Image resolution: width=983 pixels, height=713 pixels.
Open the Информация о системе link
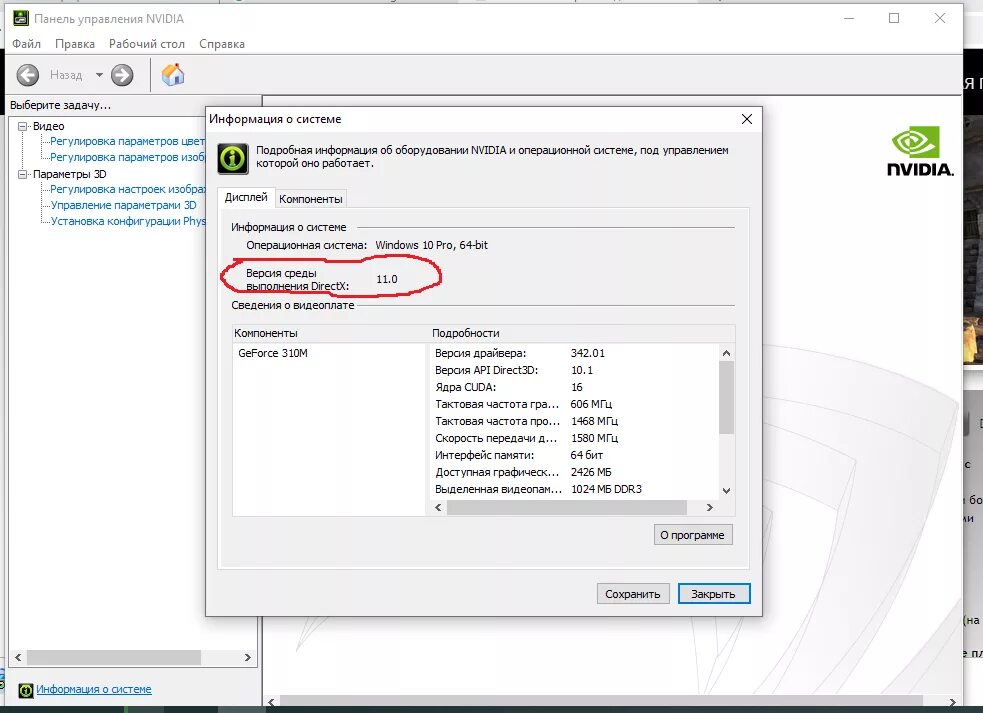93,689
